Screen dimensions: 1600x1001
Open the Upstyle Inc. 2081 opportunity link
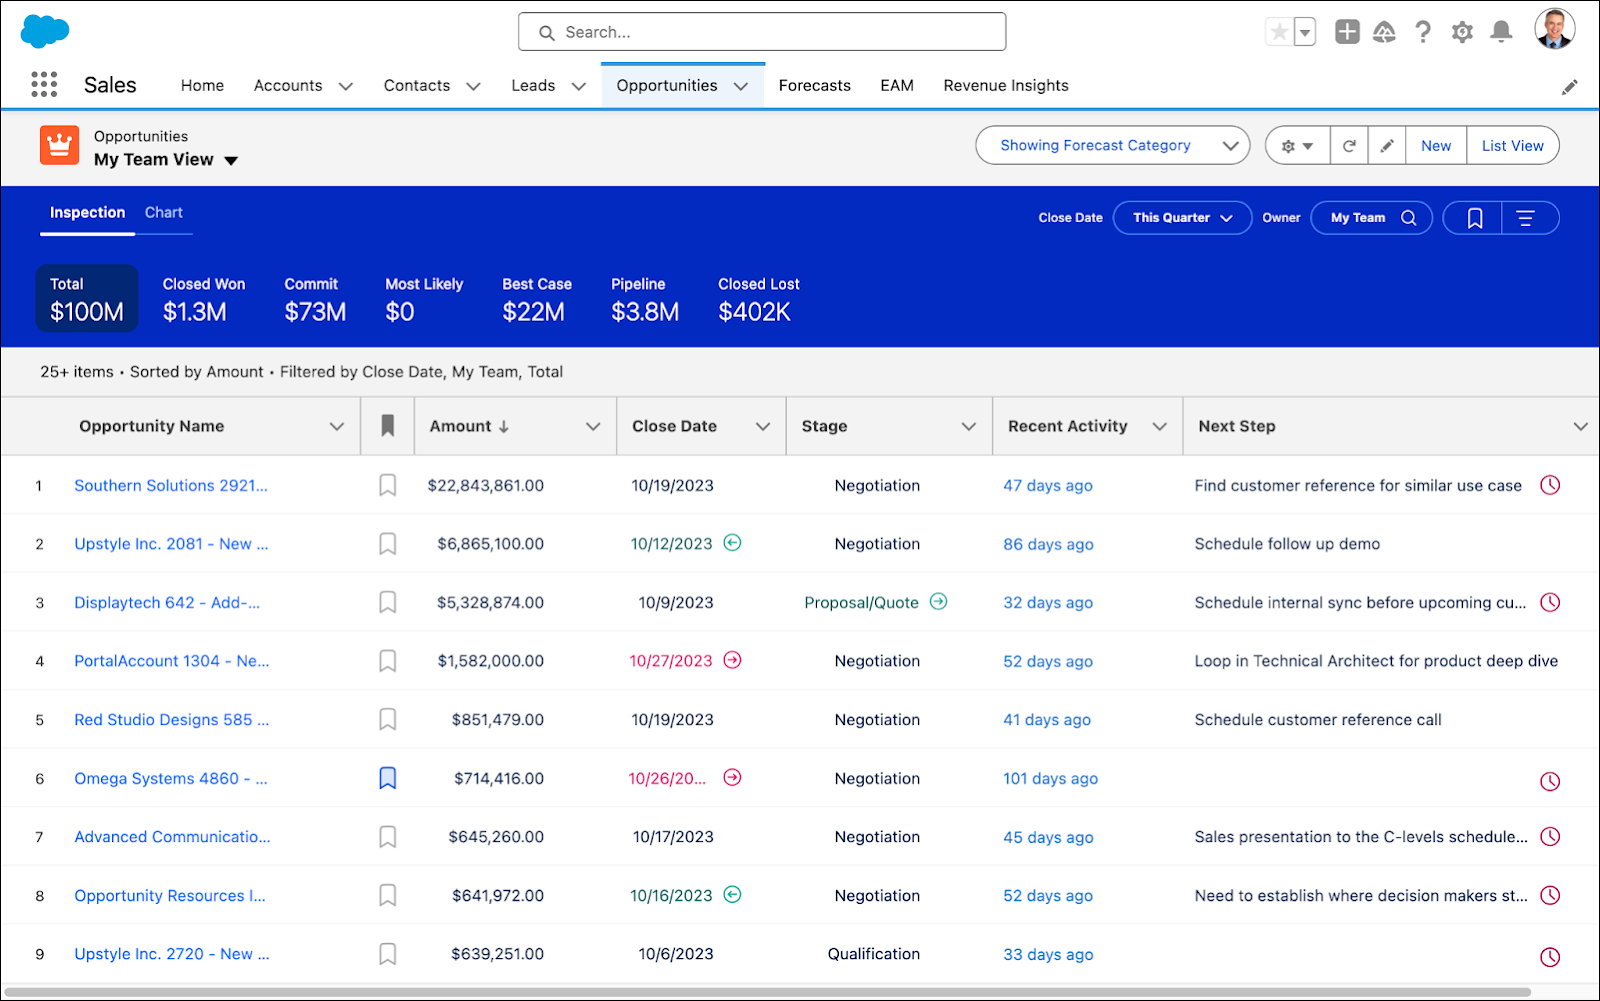coord(171,544)
